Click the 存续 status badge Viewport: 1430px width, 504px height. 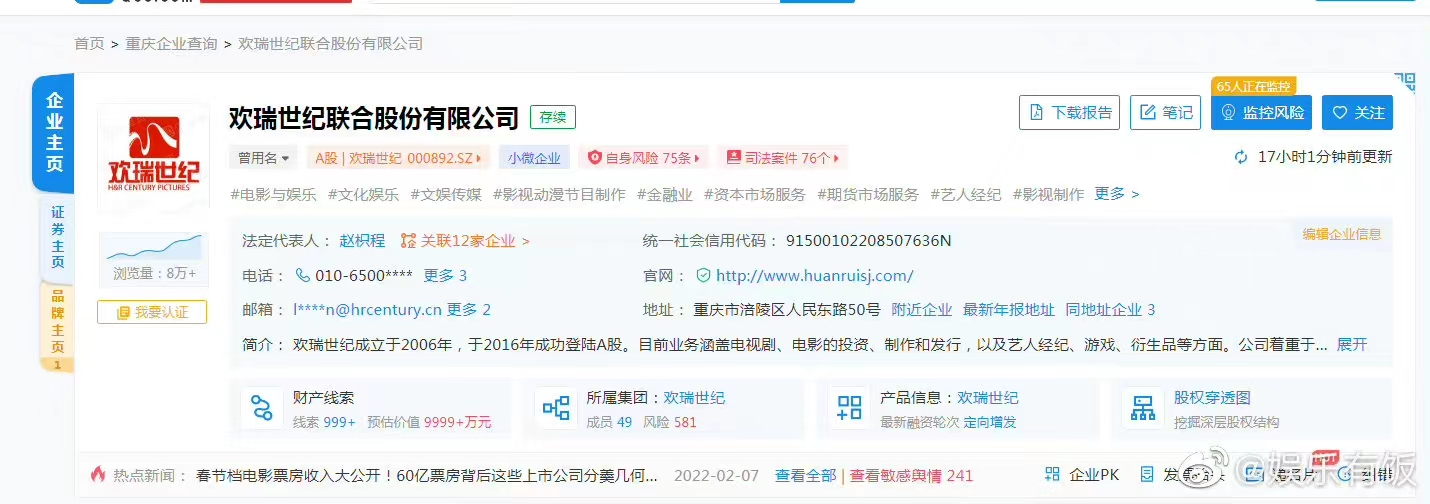553,117
